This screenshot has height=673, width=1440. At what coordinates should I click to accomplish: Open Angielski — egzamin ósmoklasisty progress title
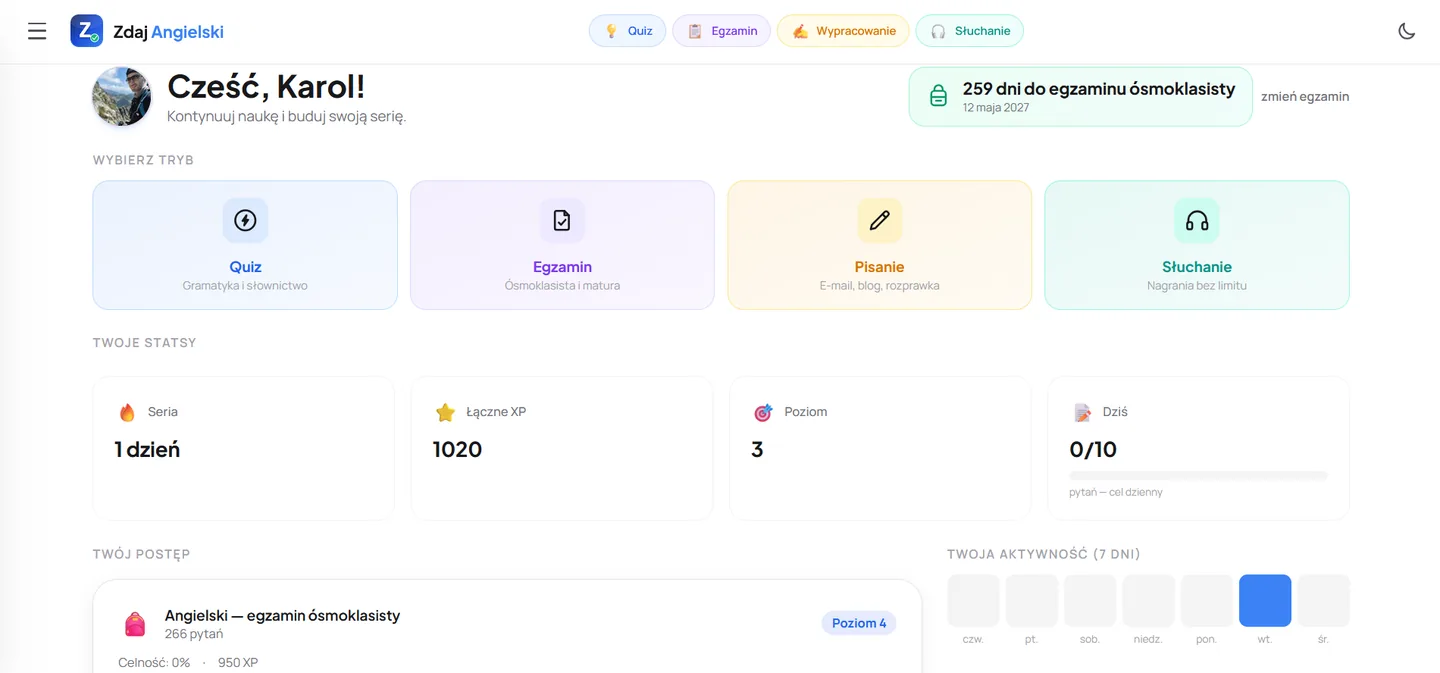(x=282, y=615)
